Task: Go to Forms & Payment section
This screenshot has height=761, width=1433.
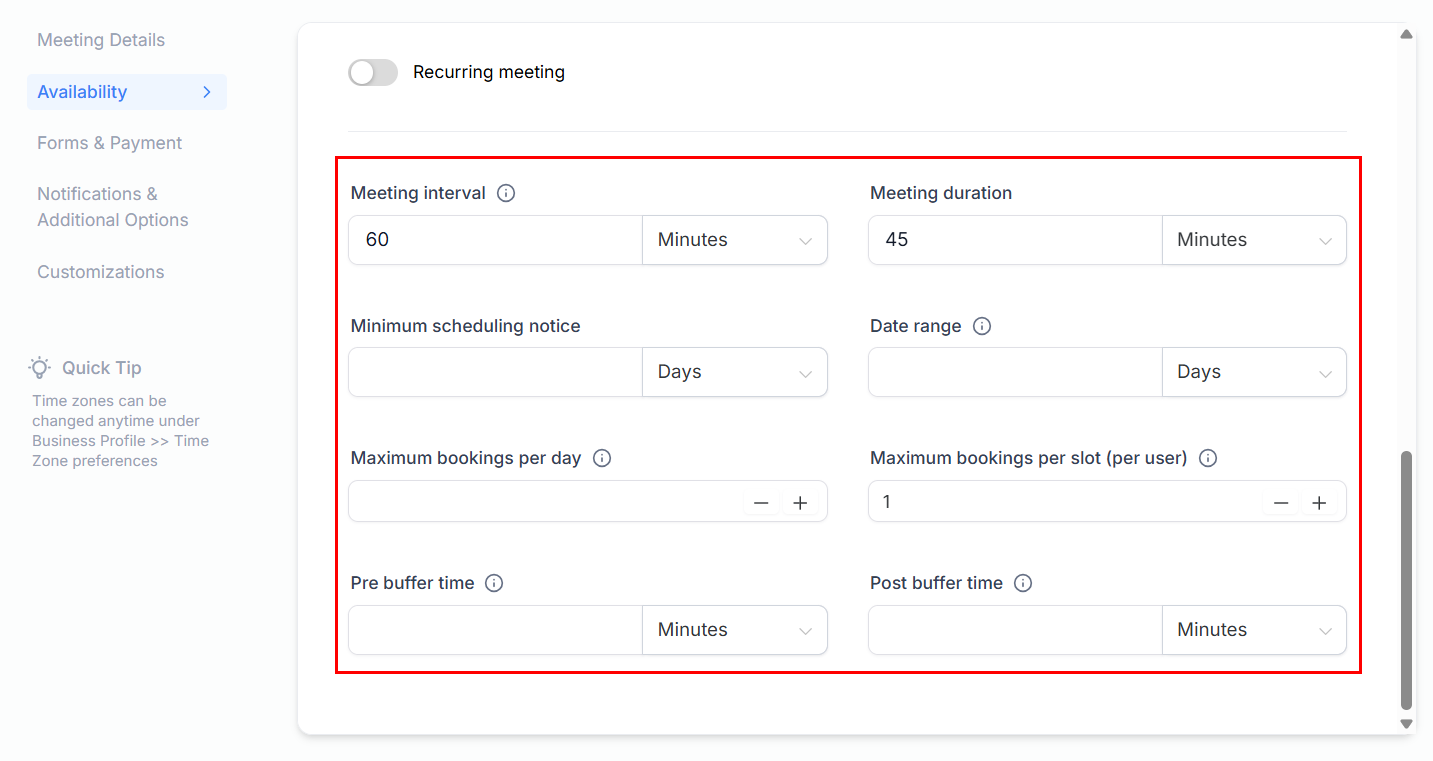Action: (110, 143)
